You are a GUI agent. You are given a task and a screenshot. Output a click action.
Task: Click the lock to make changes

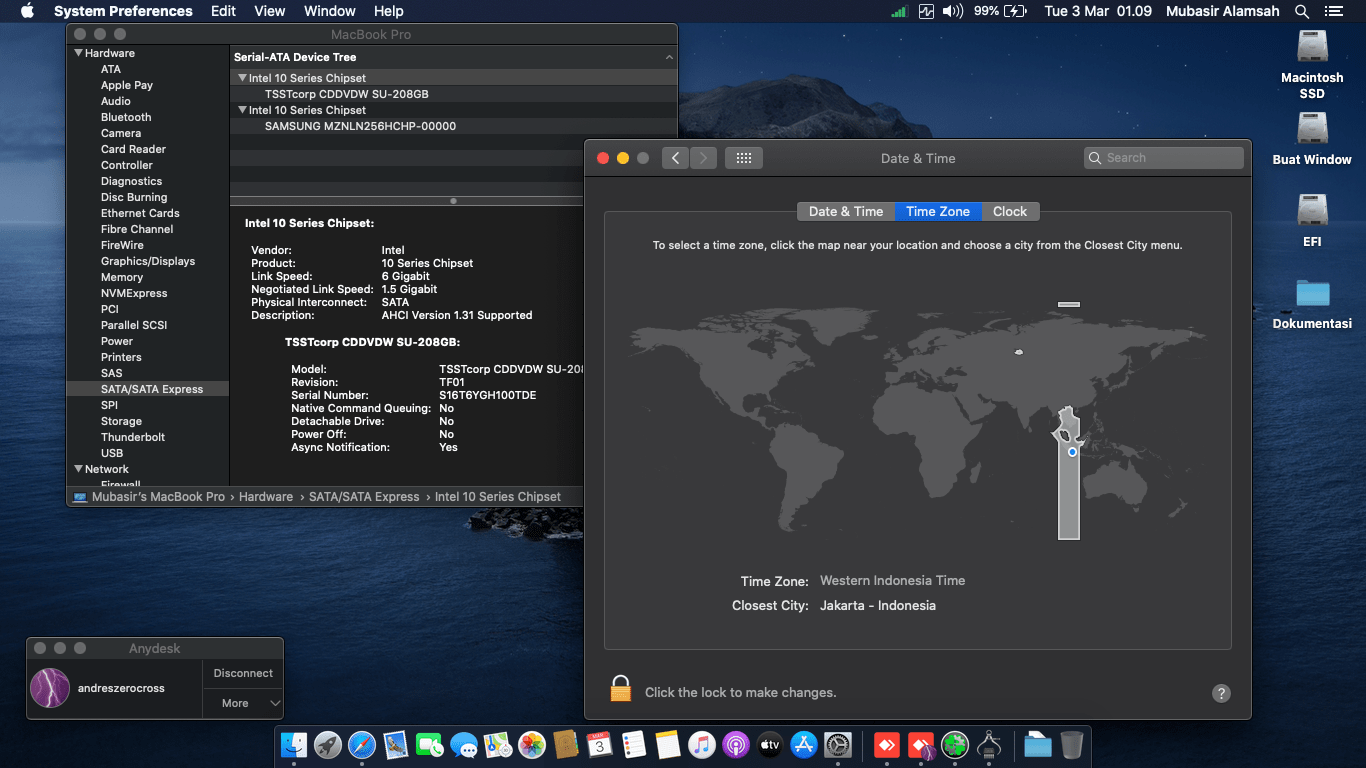pos(621,689)
